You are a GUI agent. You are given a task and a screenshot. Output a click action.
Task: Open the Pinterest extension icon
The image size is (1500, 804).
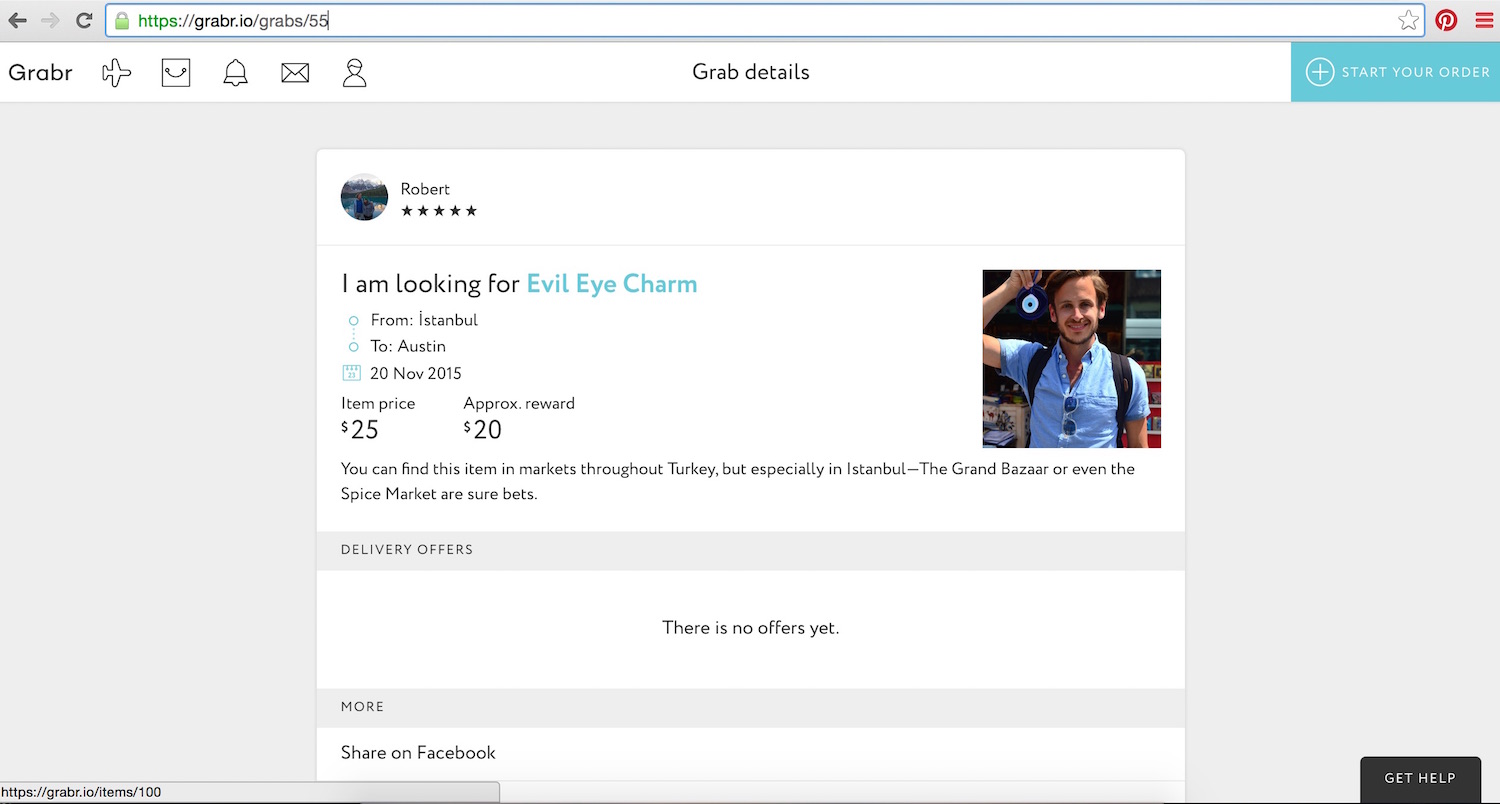coord(1446,20)
